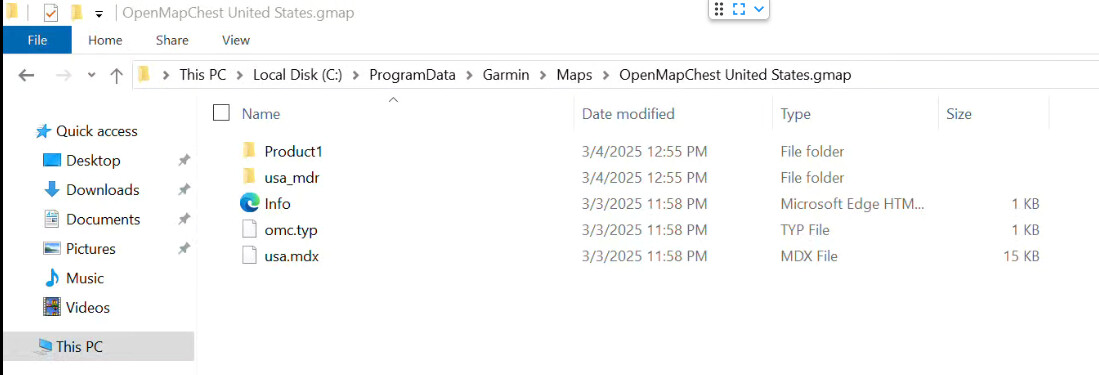Image resolution: width=1099 pixels, height=375 pixels.
Task: Select the omc.typ file icon
Action: pos(250,230)
